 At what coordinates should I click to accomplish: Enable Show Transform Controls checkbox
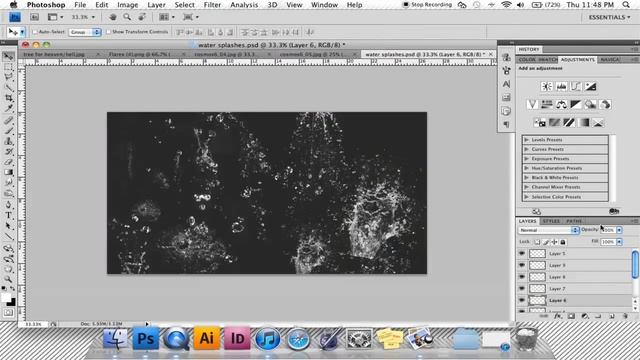click(x=108, y=32)
